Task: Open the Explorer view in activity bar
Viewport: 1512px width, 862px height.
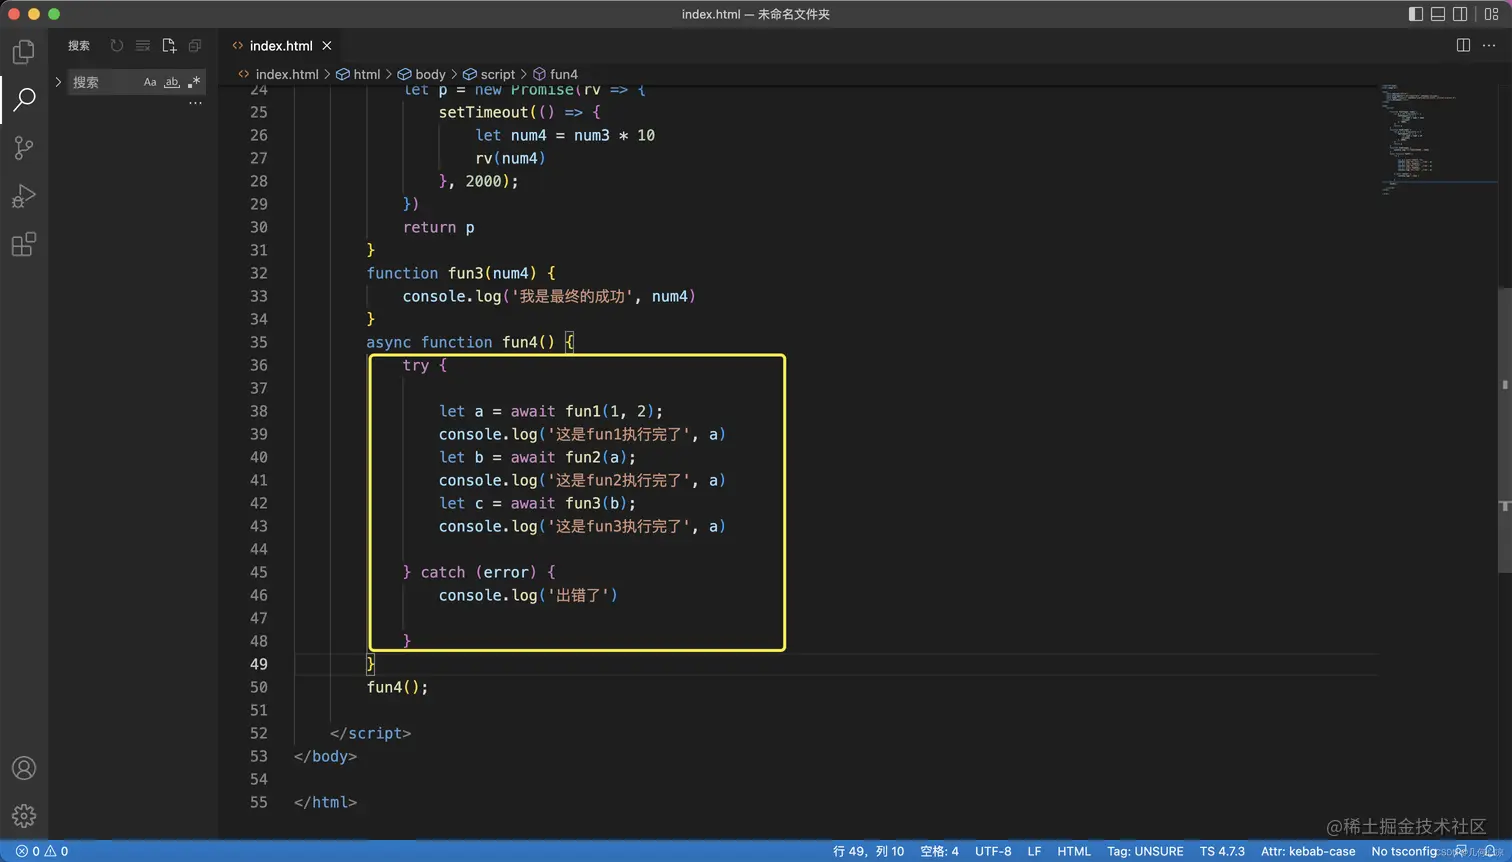Action: tap(24, 51)
